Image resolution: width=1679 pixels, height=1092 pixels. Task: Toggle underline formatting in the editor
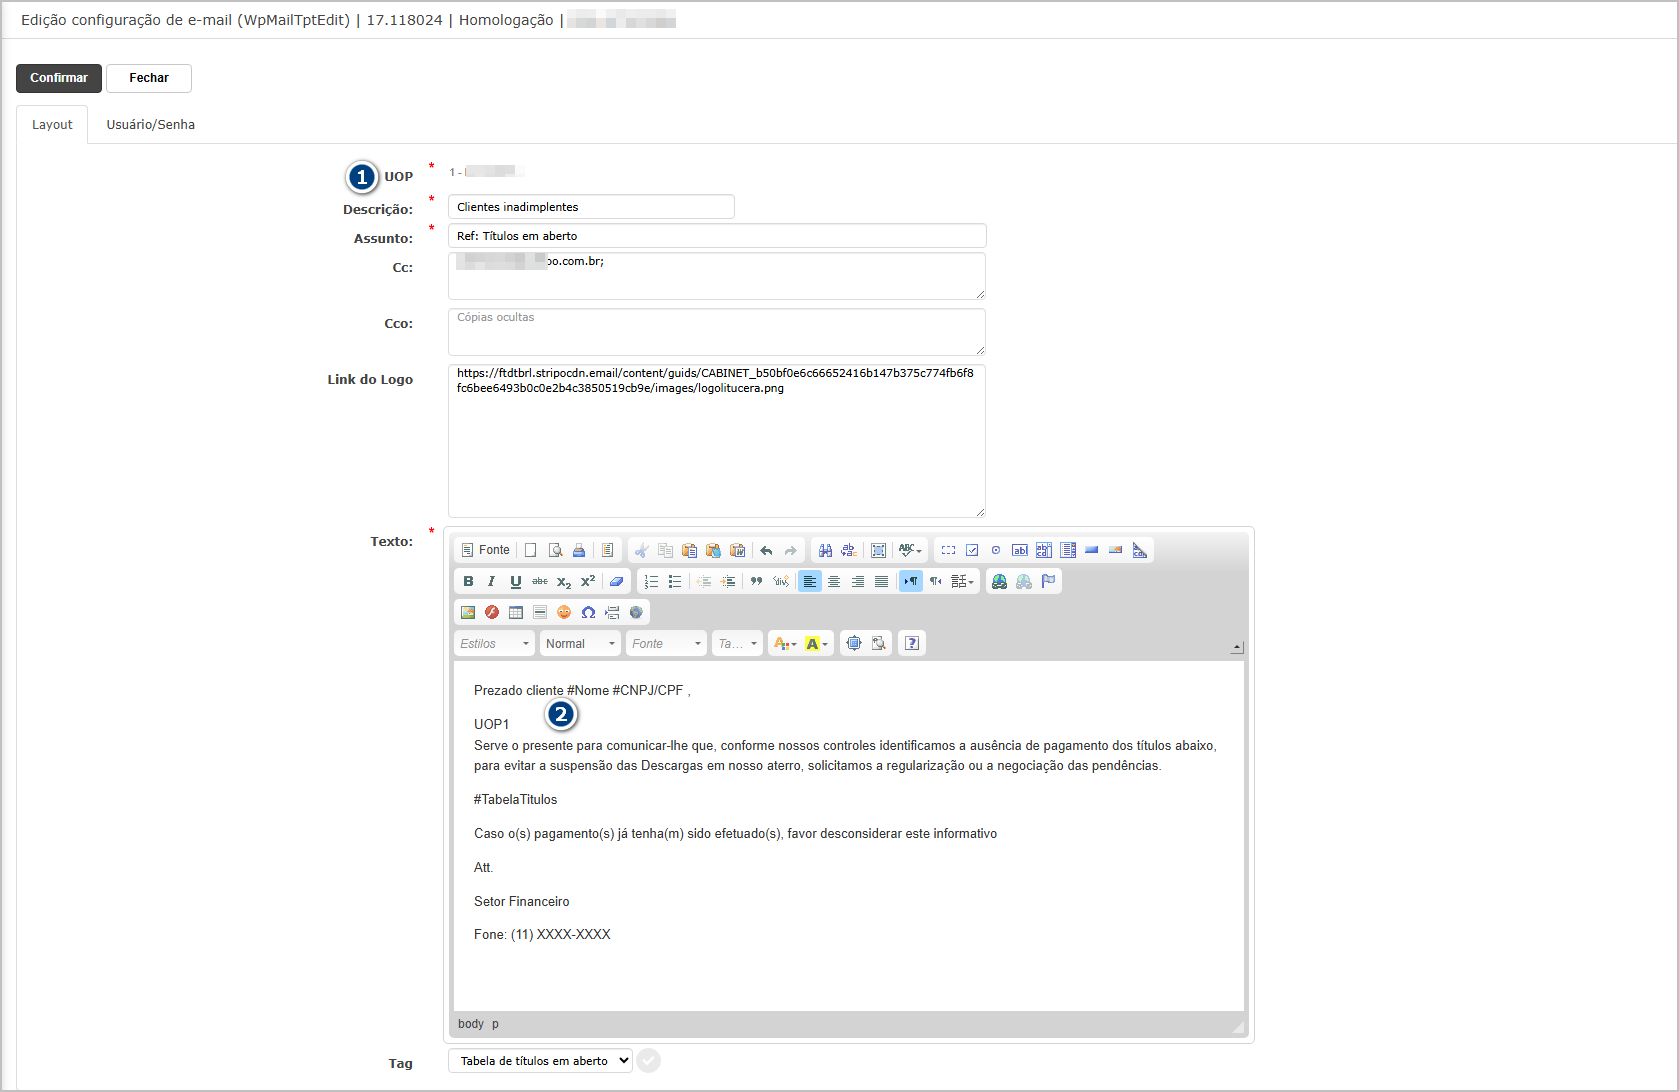point(515,581)
